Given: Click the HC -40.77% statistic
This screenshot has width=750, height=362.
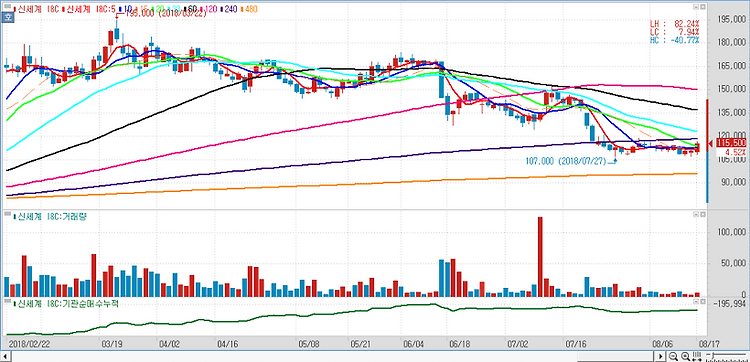Looking at the screenshot, I should (675, 40).
